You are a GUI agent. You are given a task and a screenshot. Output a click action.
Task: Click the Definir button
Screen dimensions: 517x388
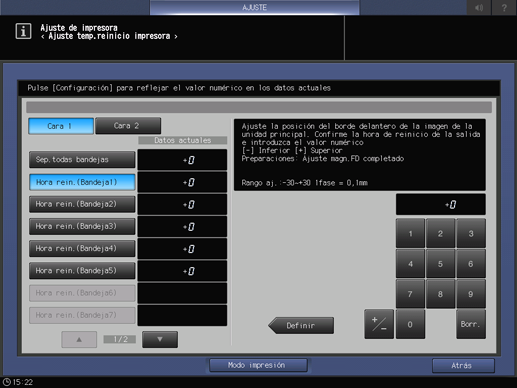tap(301, 325)
